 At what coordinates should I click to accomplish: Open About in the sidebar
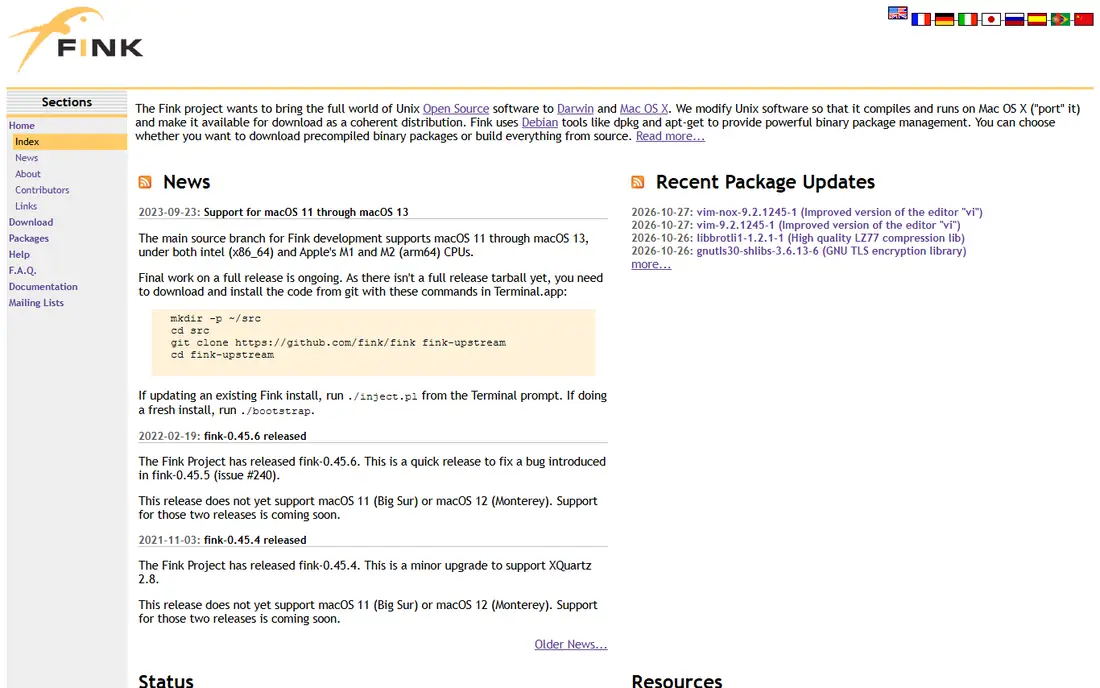pyautogui.click(x=28, y=174)
